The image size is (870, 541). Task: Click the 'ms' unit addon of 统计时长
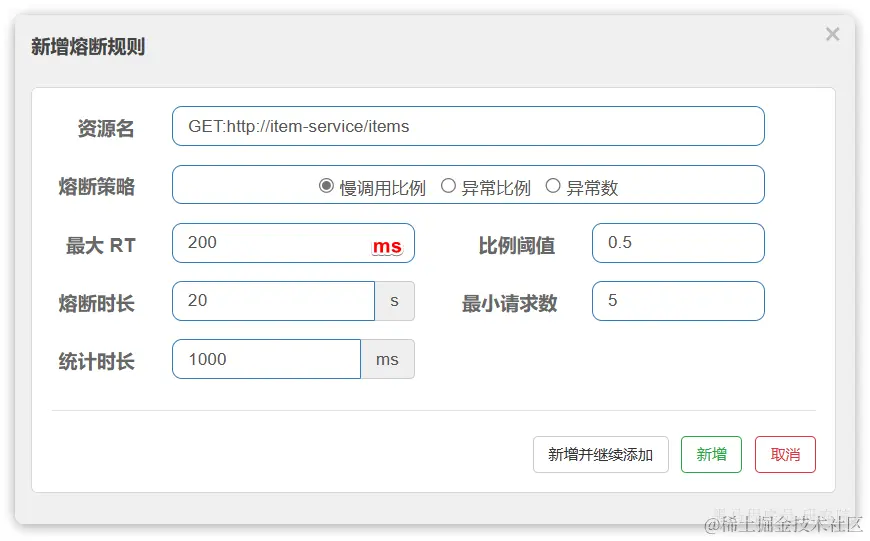point(387,359)
